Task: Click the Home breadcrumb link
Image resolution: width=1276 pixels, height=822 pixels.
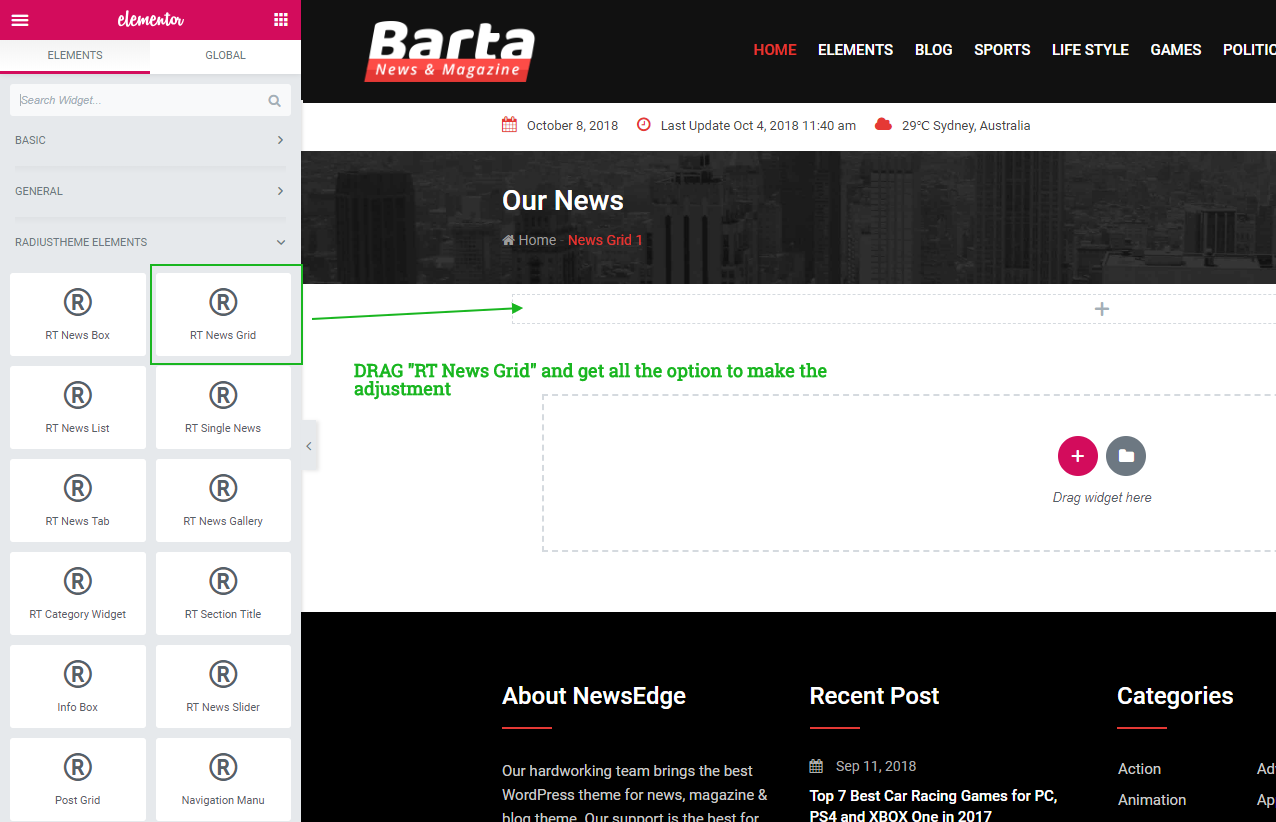Action: 537,240
